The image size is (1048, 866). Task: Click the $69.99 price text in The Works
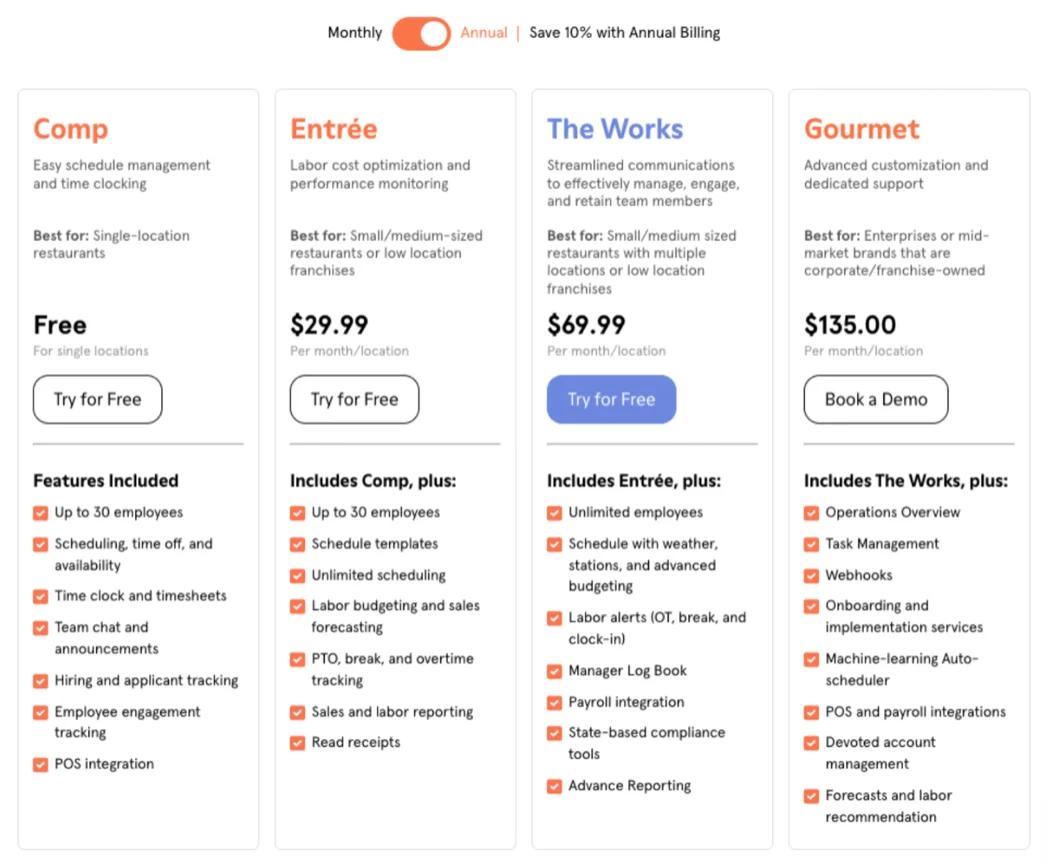586,324
